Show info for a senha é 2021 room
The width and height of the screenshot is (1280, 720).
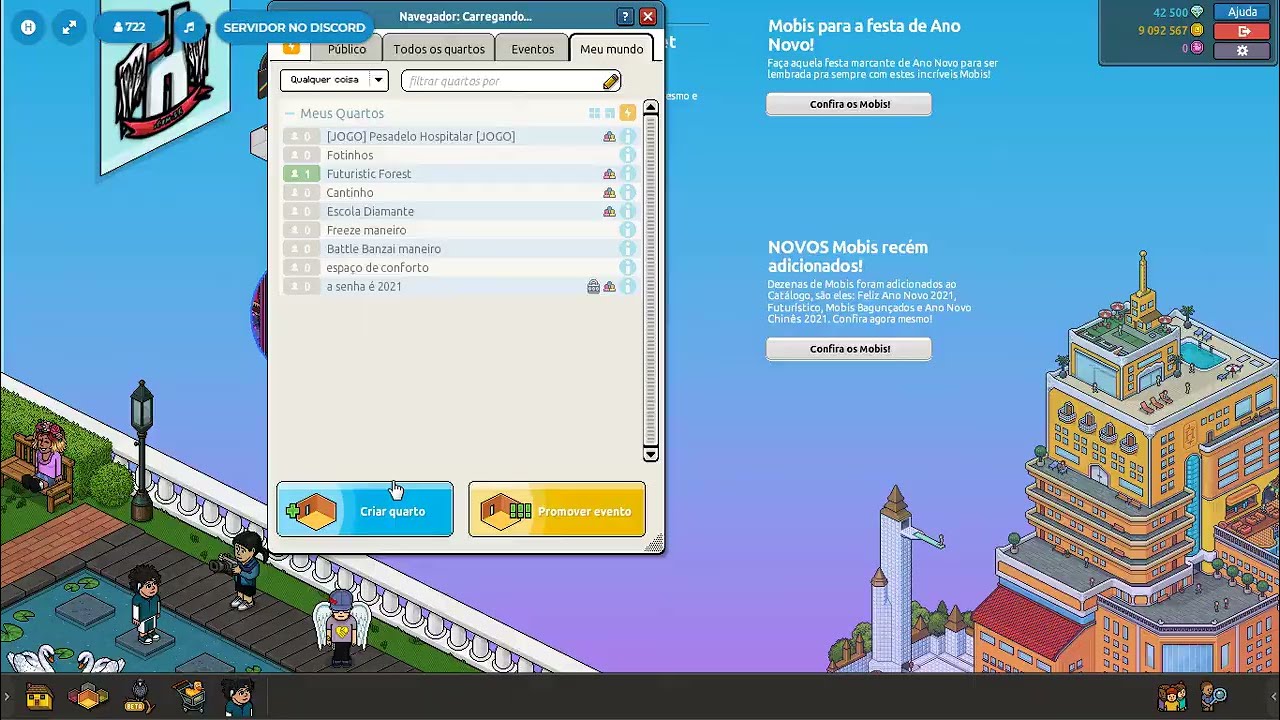pos(628,287)
